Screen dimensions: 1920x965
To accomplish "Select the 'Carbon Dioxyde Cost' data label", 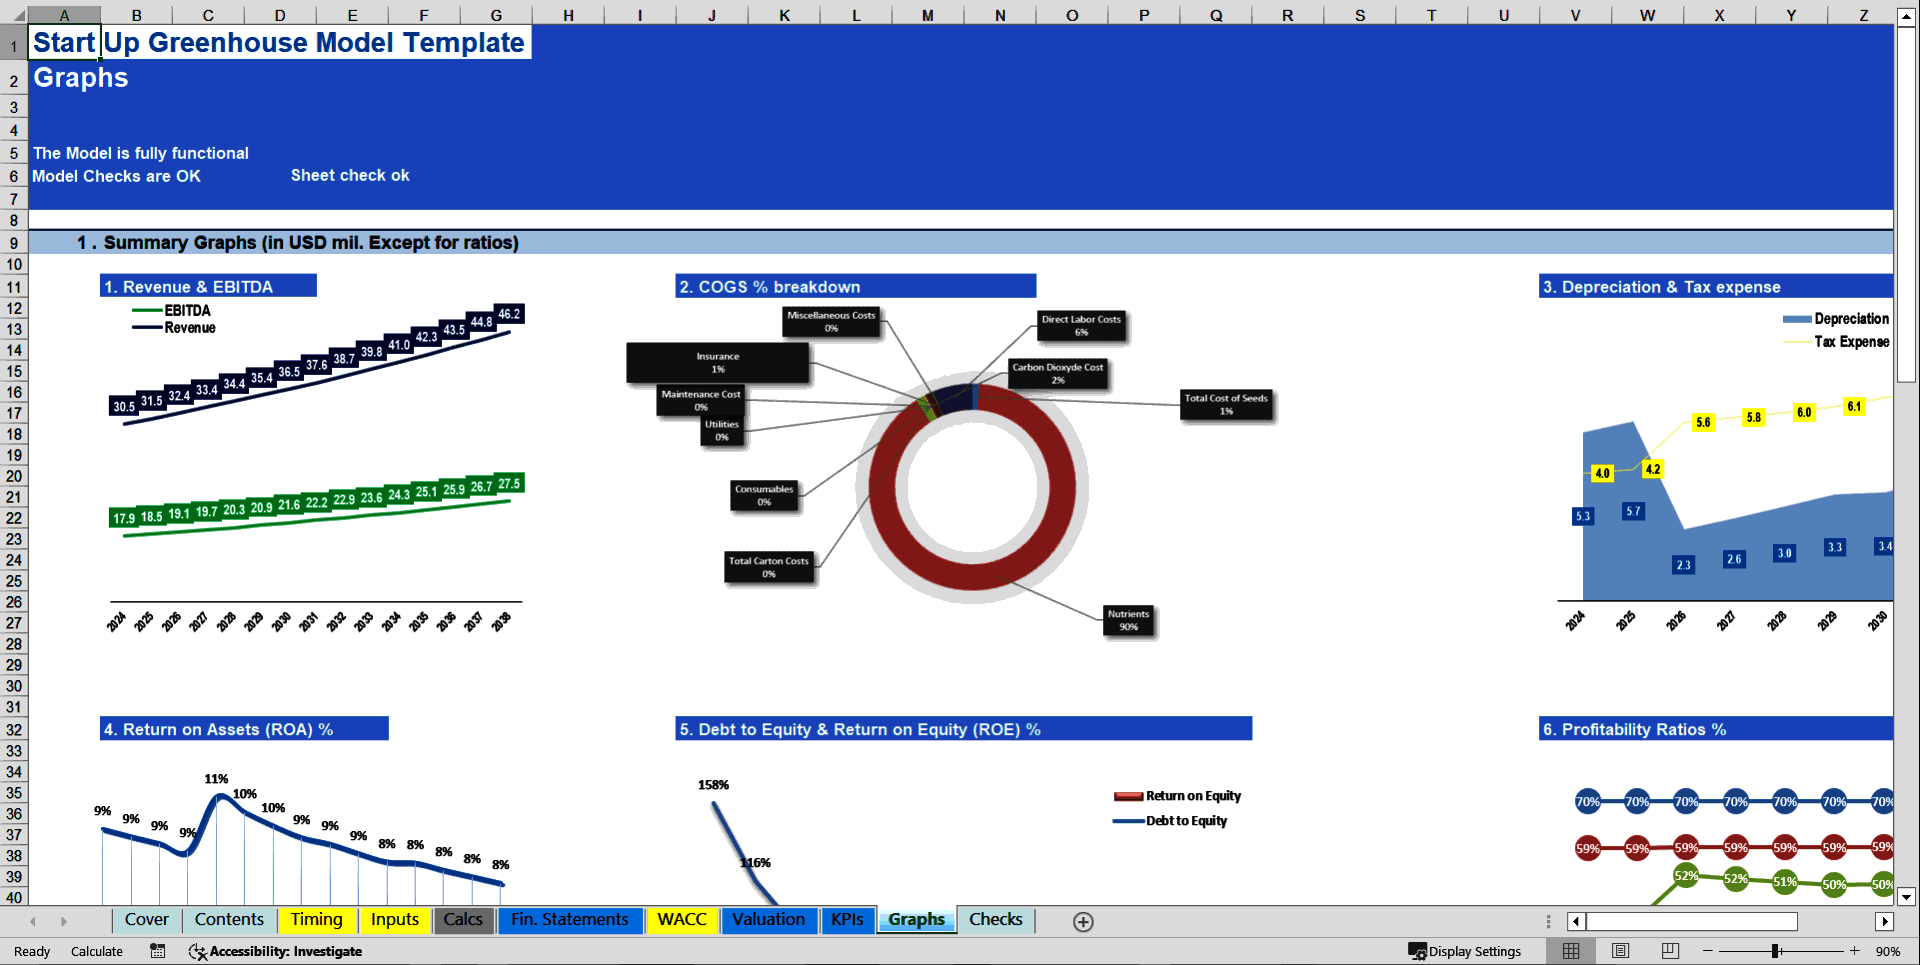I will pyautogui.click(x=1058, y=373).
